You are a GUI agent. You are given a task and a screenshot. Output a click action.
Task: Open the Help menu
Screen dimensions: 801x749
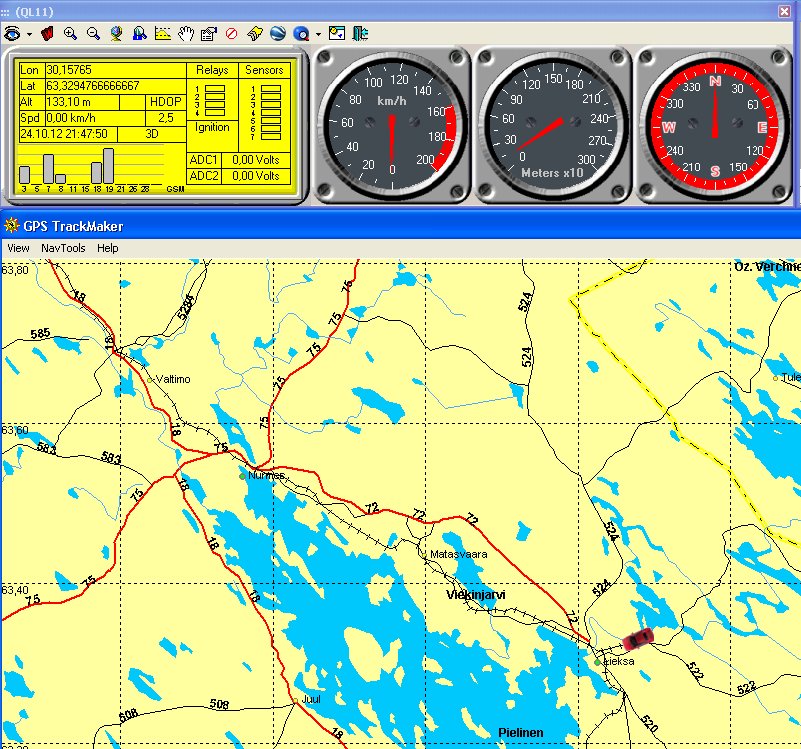[107, 248]
